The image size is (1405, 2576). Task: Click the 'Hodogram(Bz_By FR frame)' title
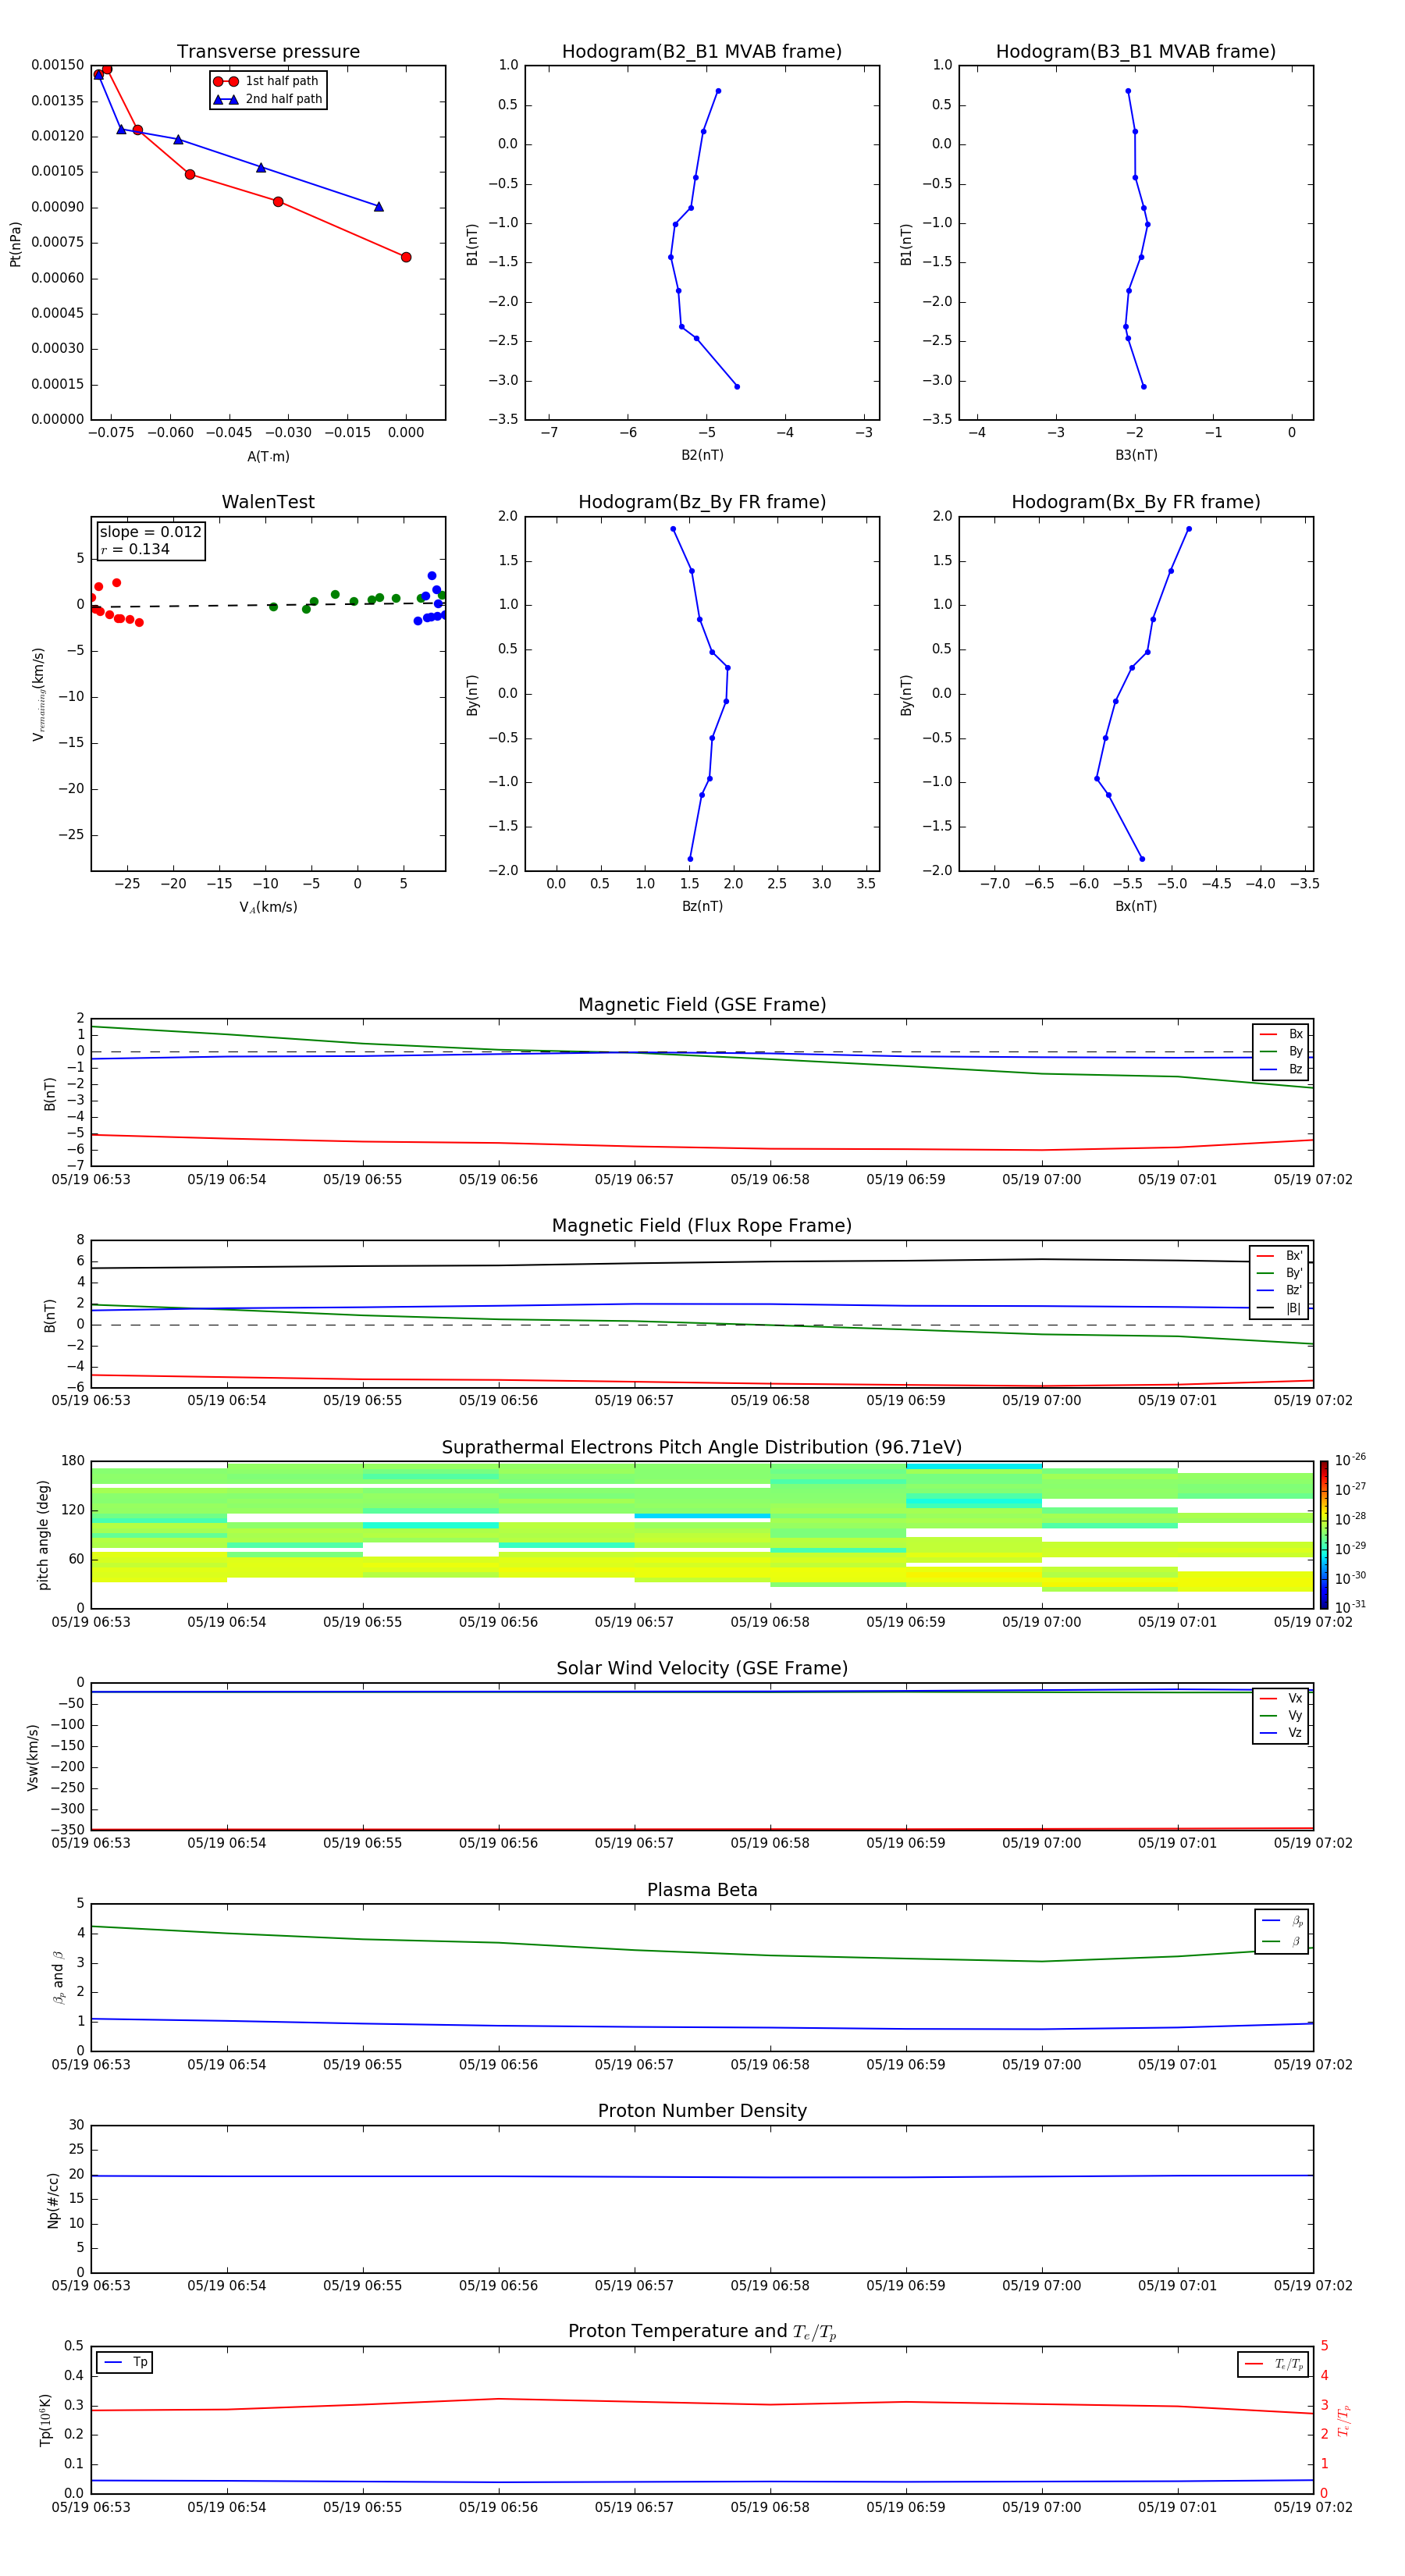pos(702,502)
